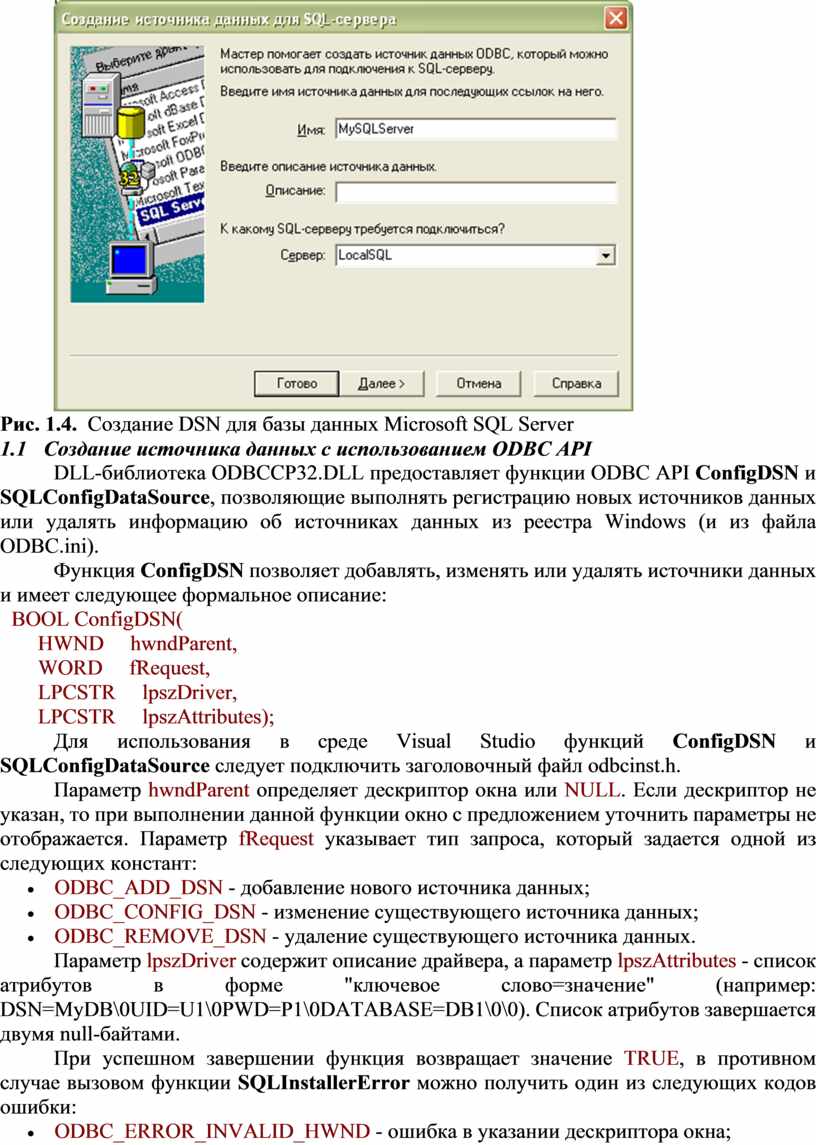This screenshot has height=1145, width=816.
Task: Click the "Сервер:" label in the dialog
Action: point(303,256)
